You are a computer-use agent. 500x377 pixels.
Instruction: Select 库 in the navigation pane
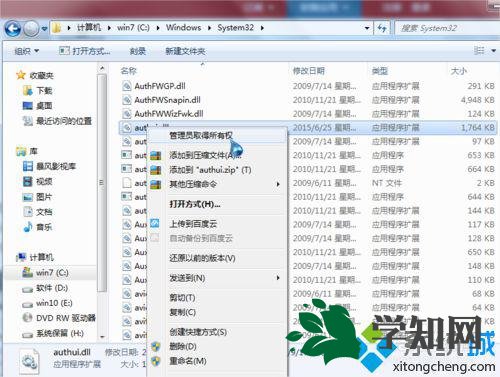pyautogui.click(x=27, y=152)
